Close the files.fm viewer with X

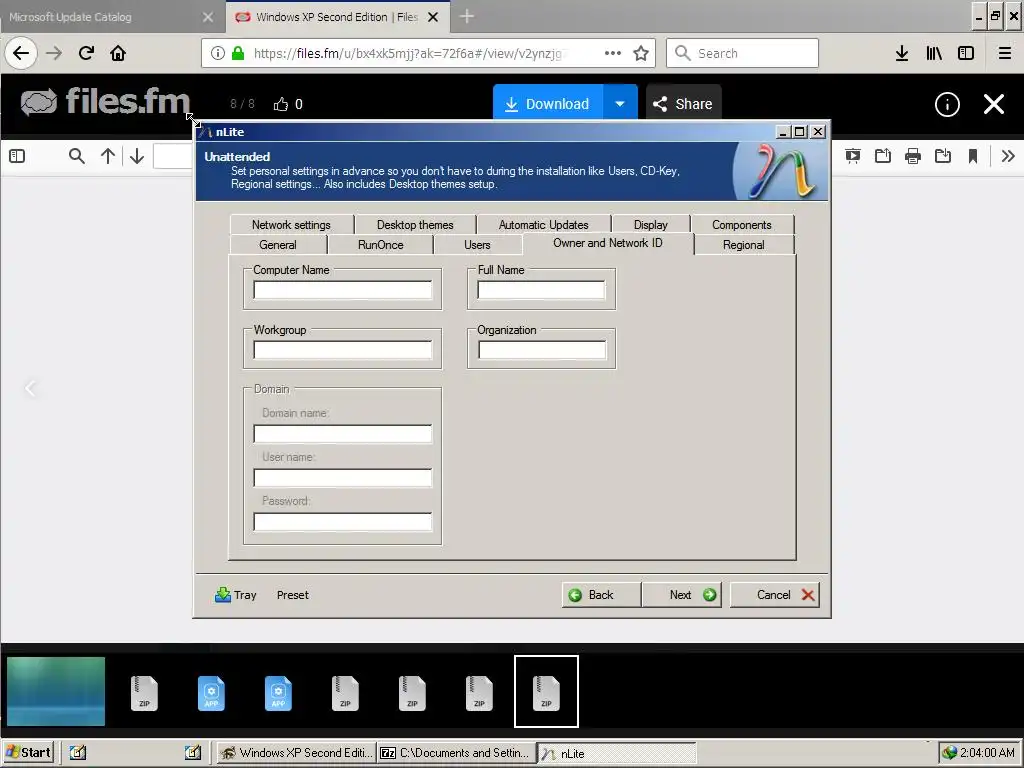[x=994, y=104]
